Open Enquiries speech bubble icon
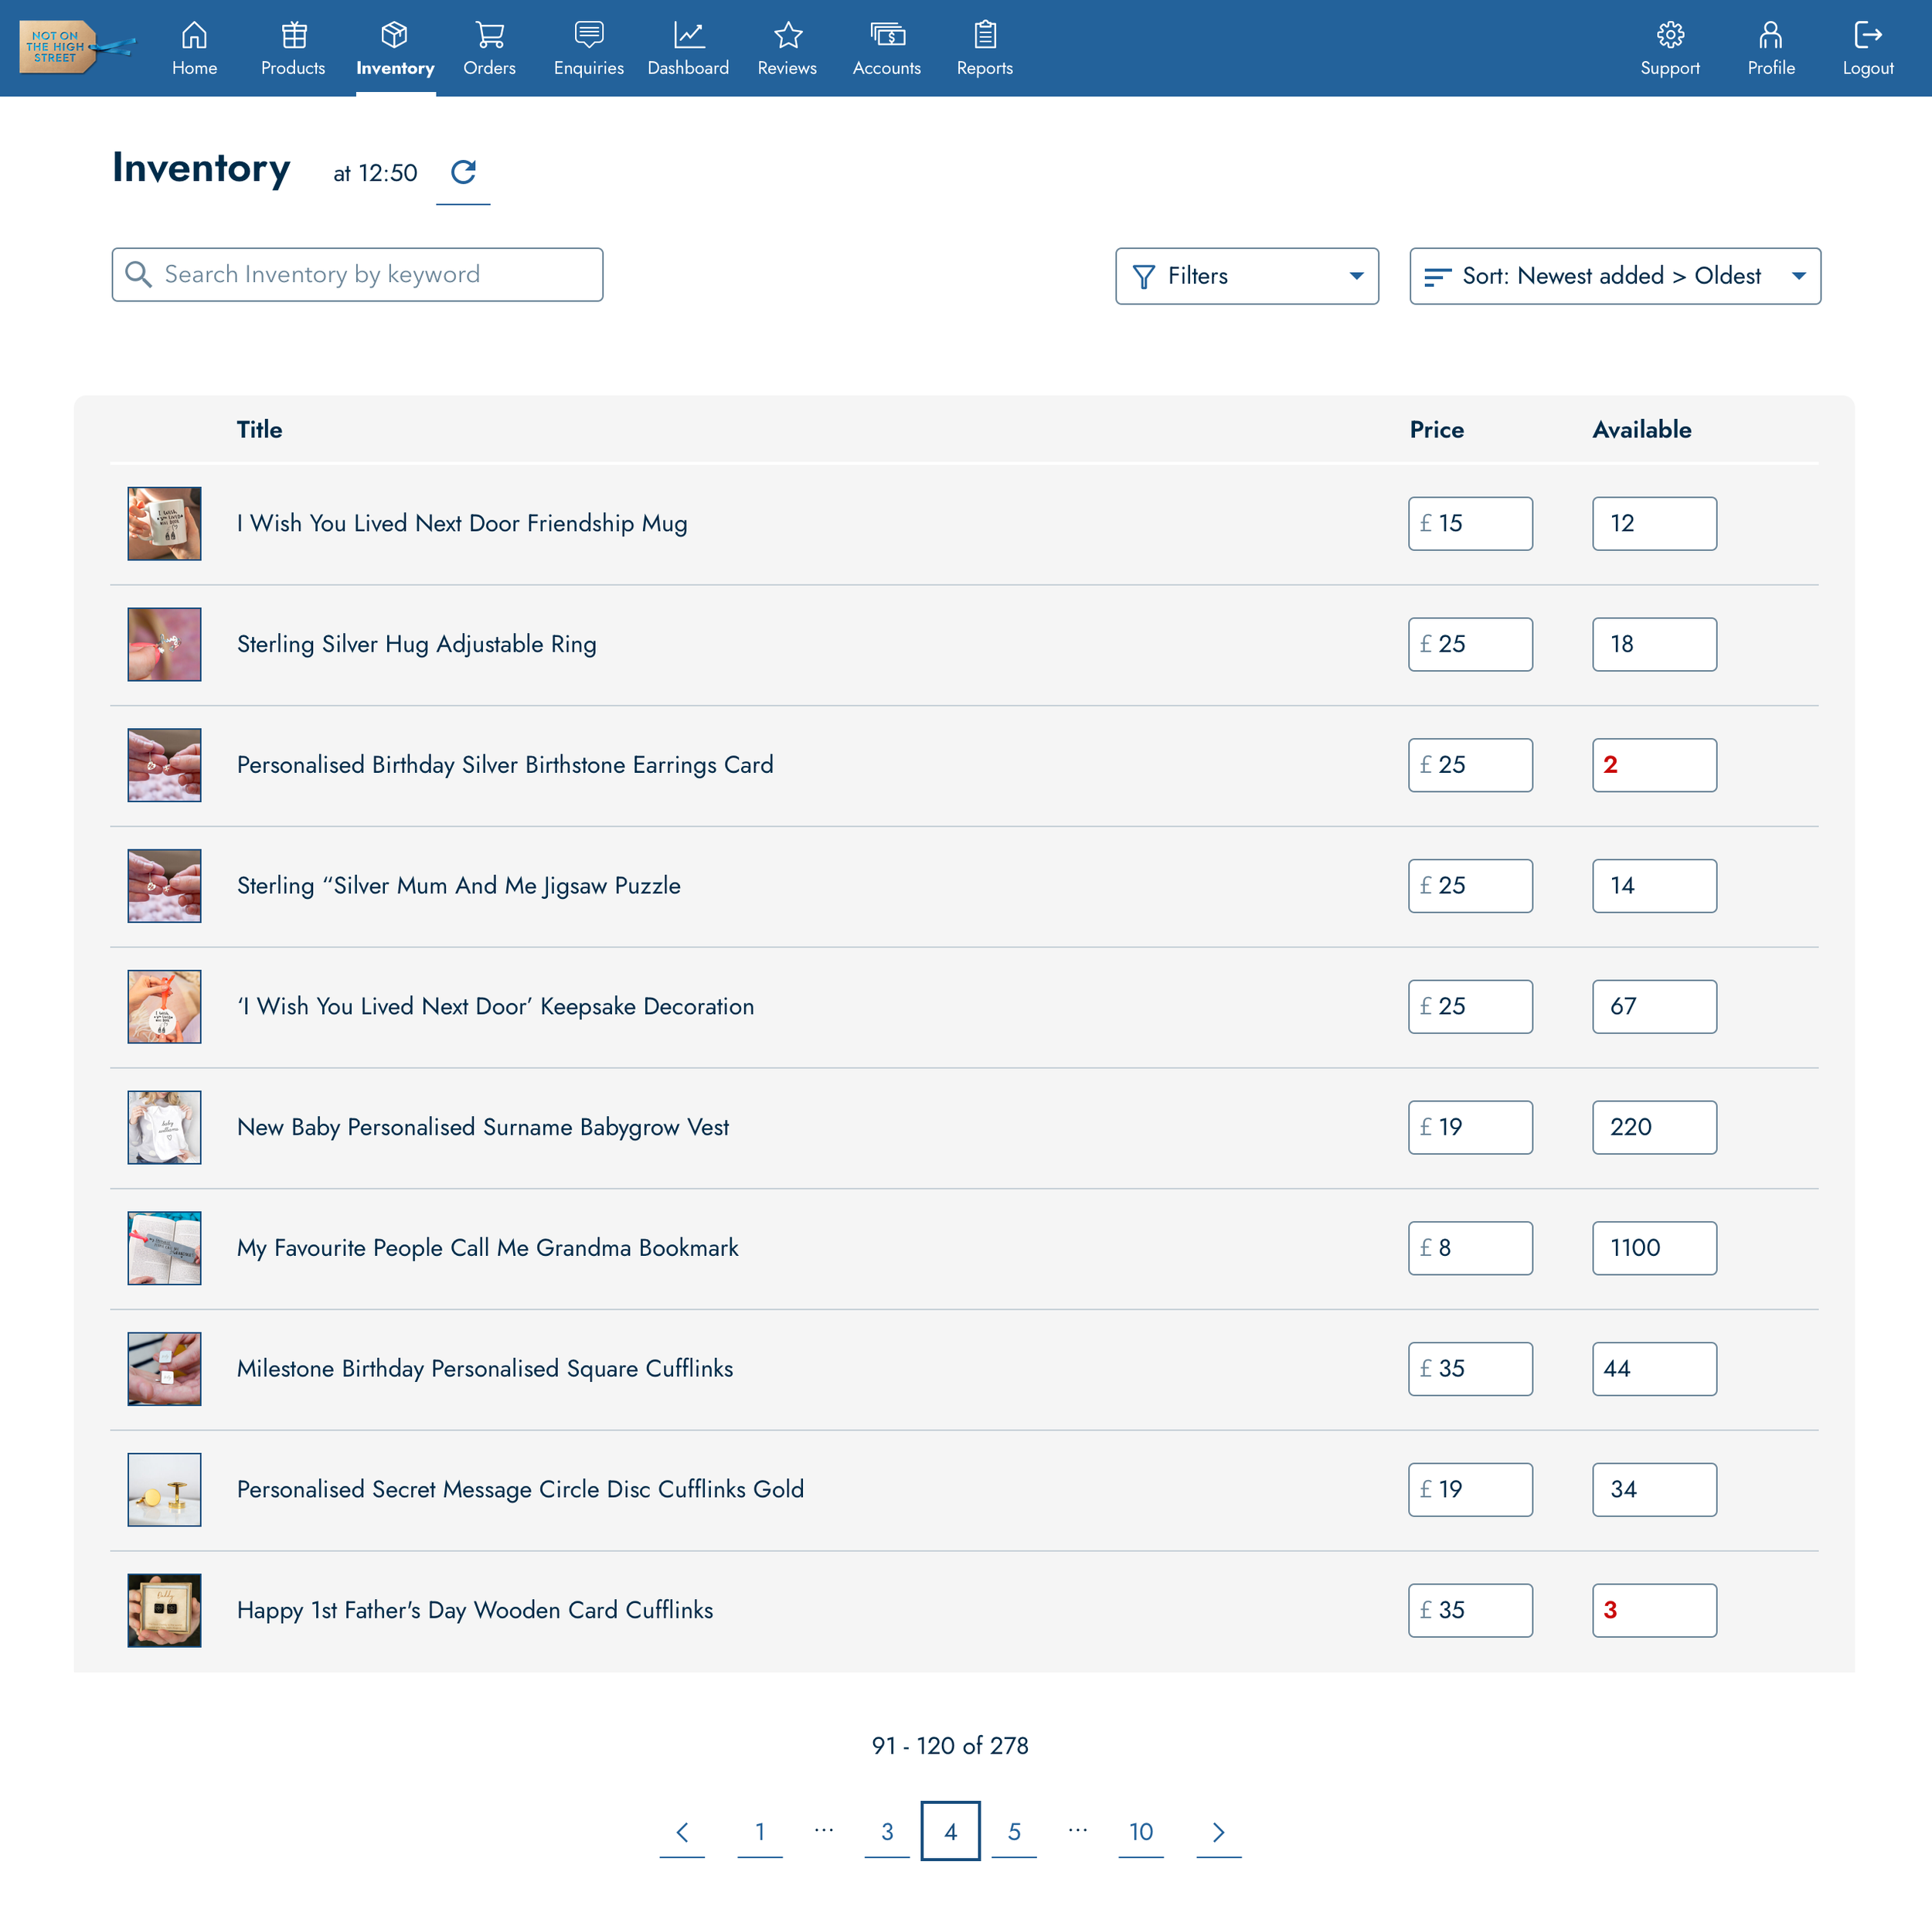Image resolution: width=1932 pixels, height=1926 pixels. click(588, 36)
